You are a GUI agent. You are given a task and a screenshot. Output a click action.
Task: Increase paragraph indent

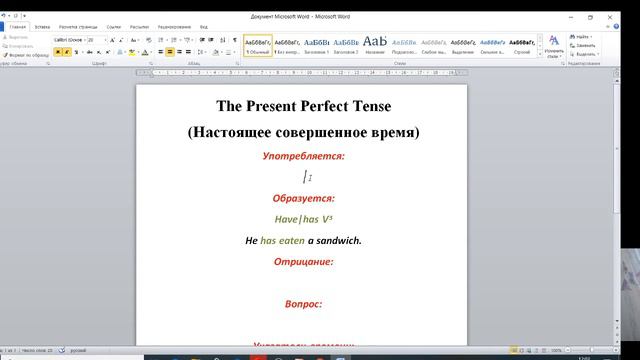point(211,40)
